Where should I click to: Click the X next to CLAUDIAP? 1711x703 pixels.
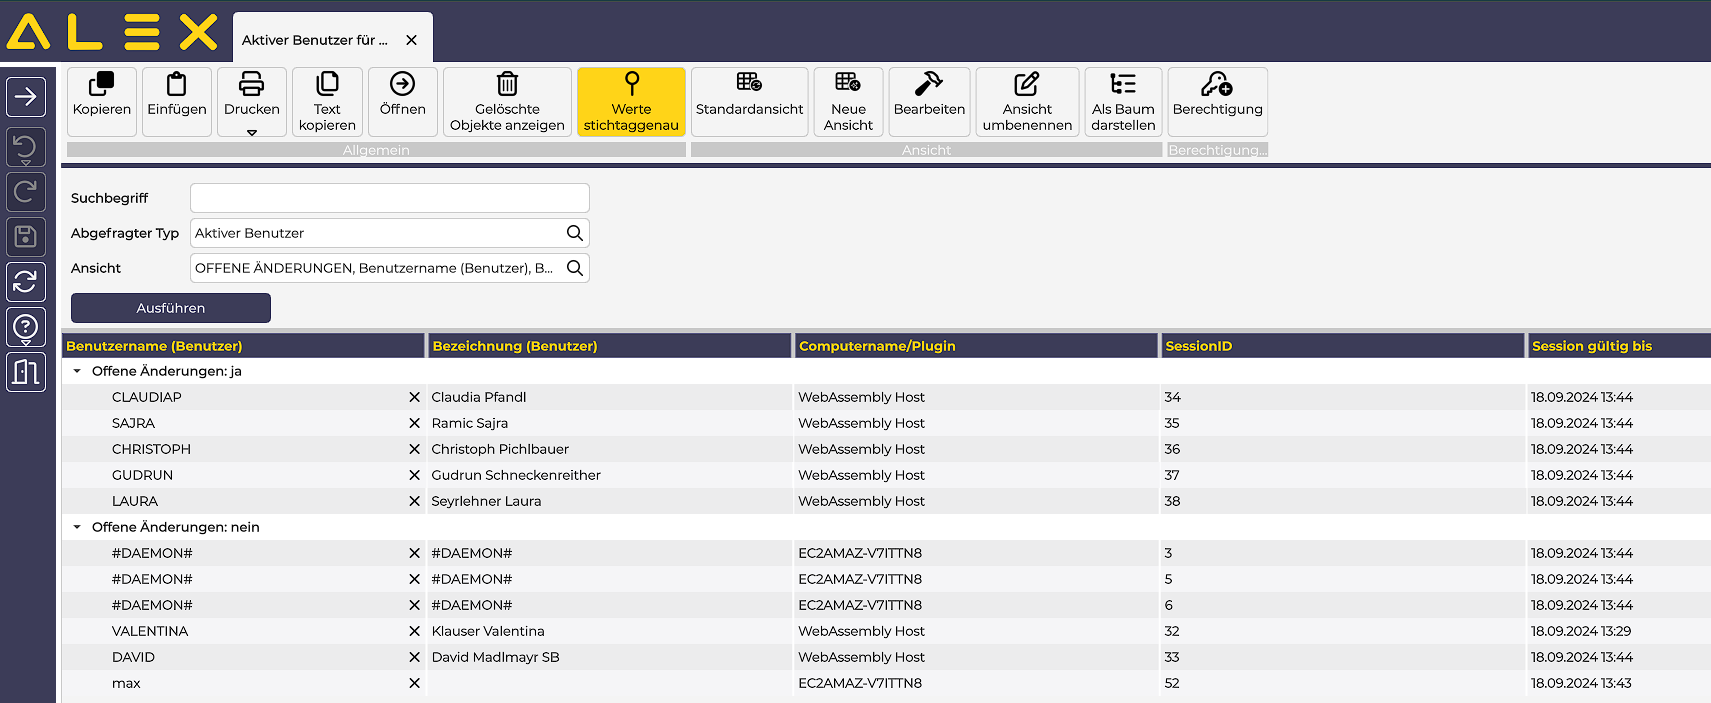(x=414, y=397)
